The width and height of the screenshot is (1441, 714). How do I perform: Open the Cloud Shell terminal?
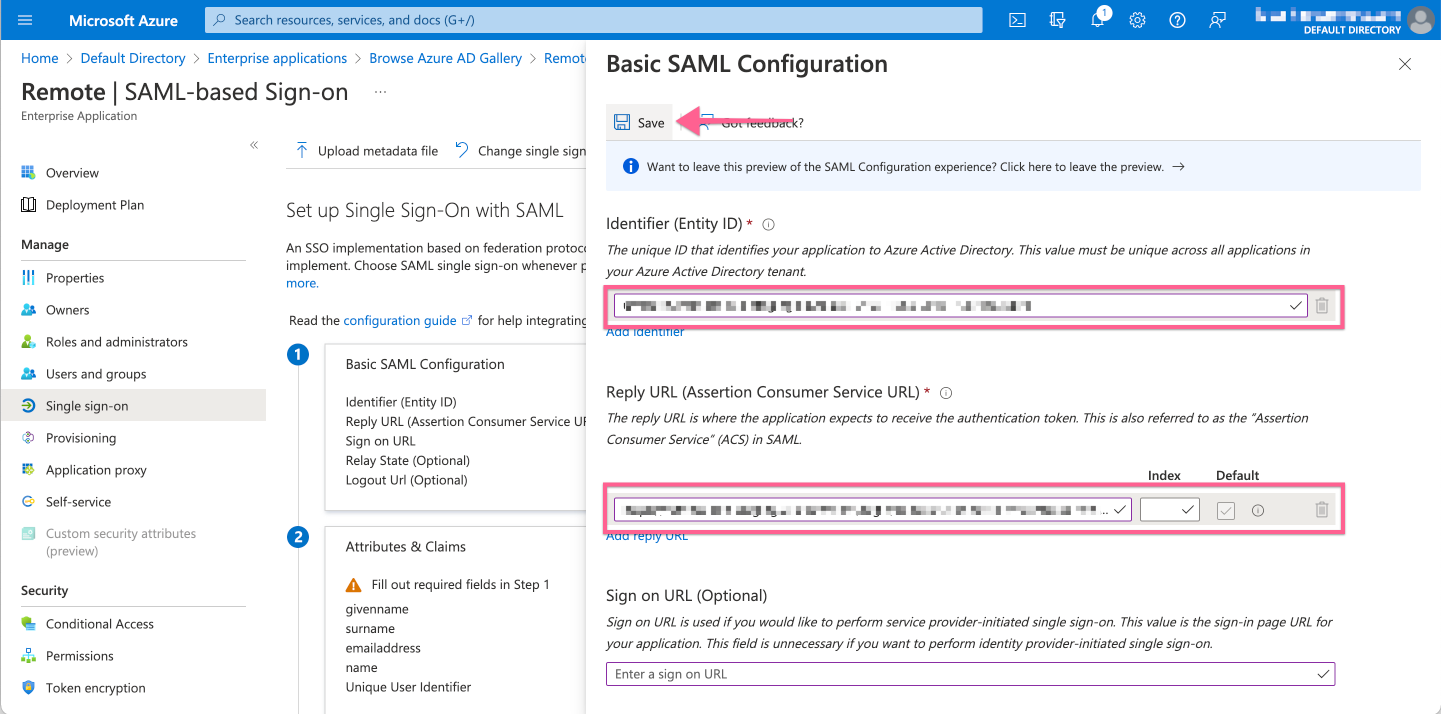coord(1017,20)
